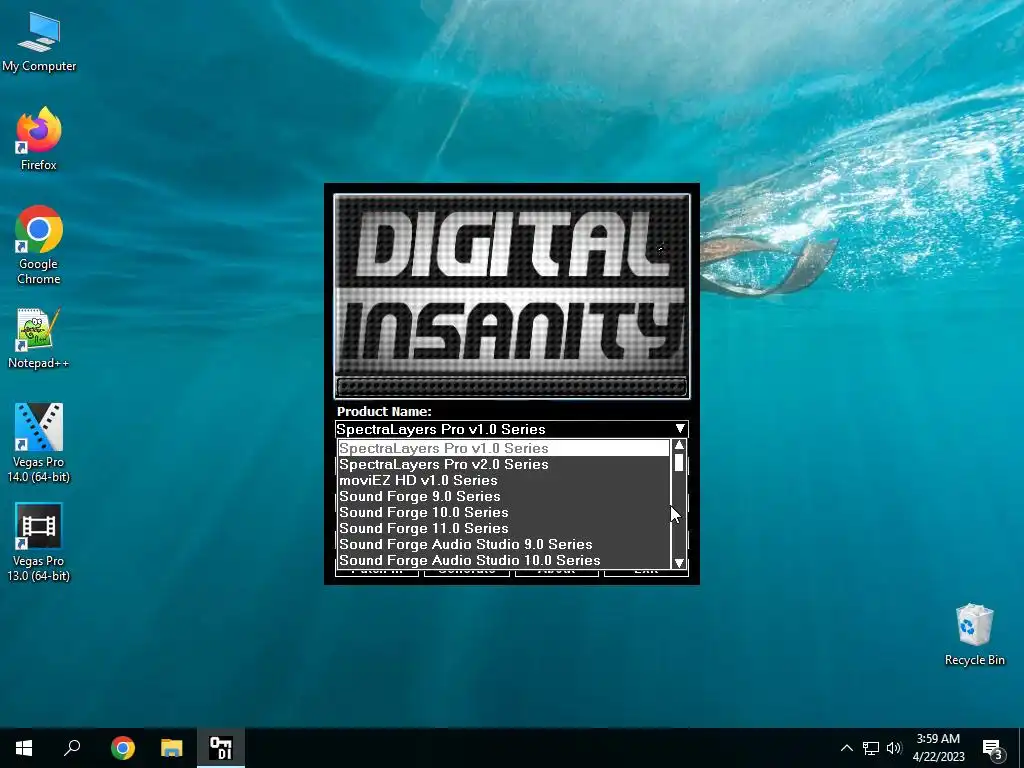The image size is (1024, 768).
Task: Open the Windows Start menu
Action: (24, 748)
